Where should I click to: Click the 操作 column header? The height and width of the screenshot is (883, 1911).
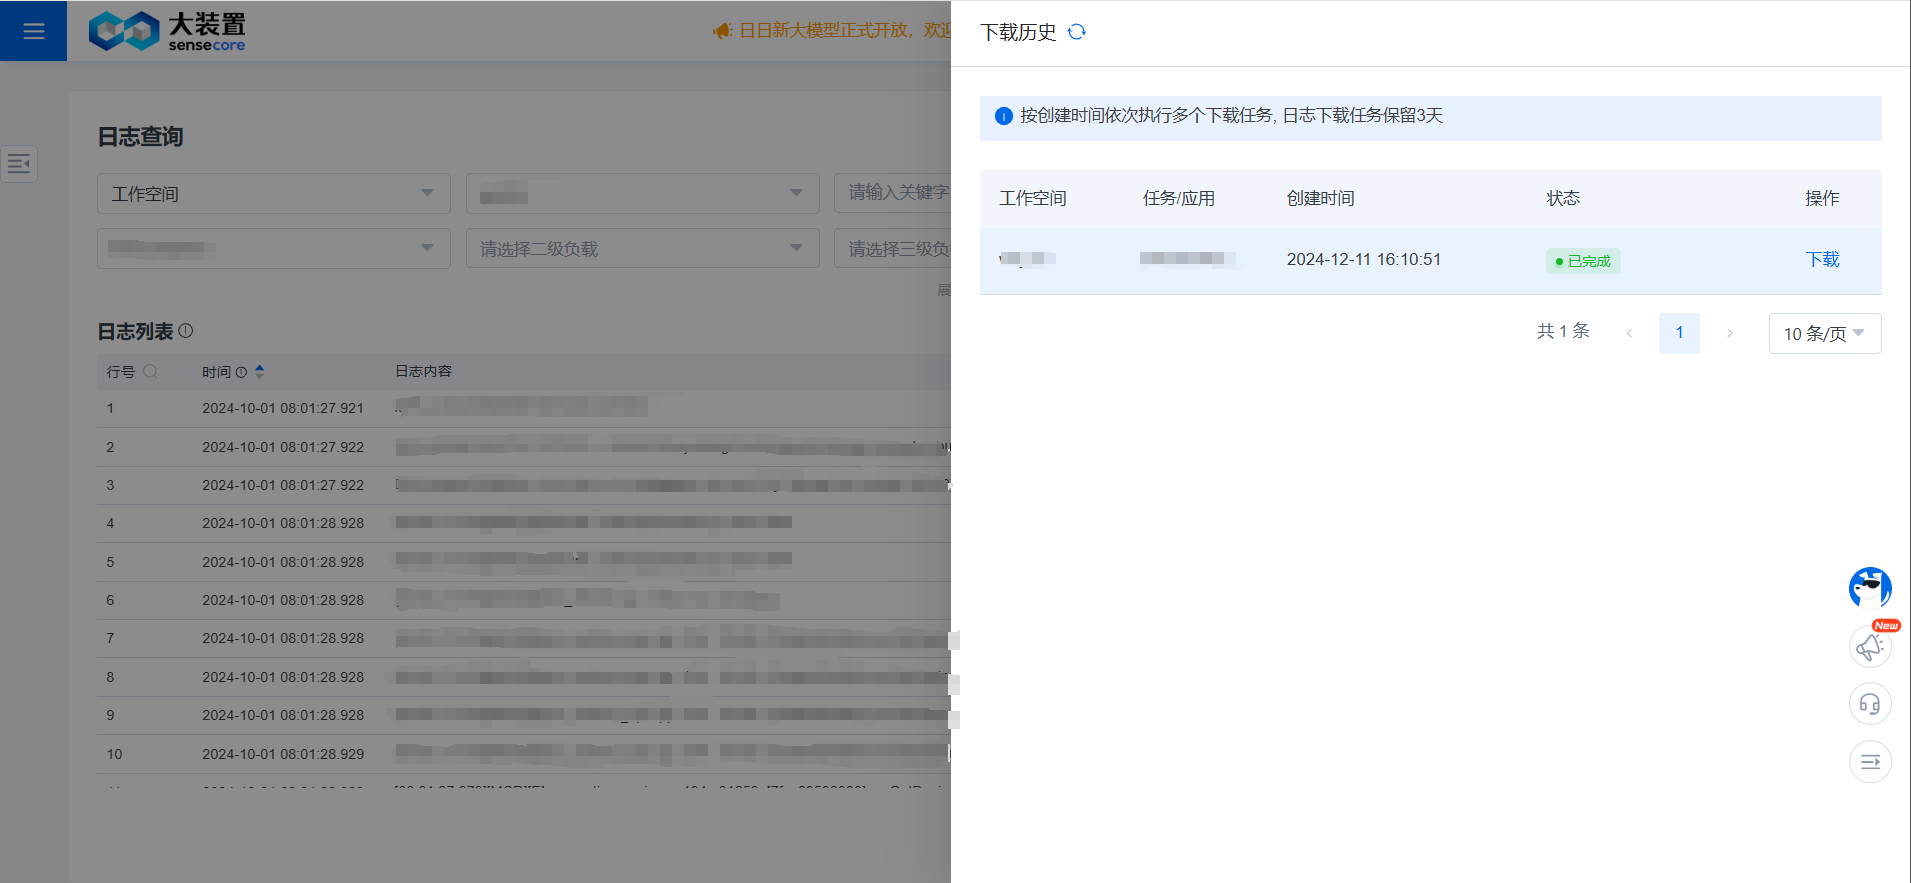tap(1822, 199)
